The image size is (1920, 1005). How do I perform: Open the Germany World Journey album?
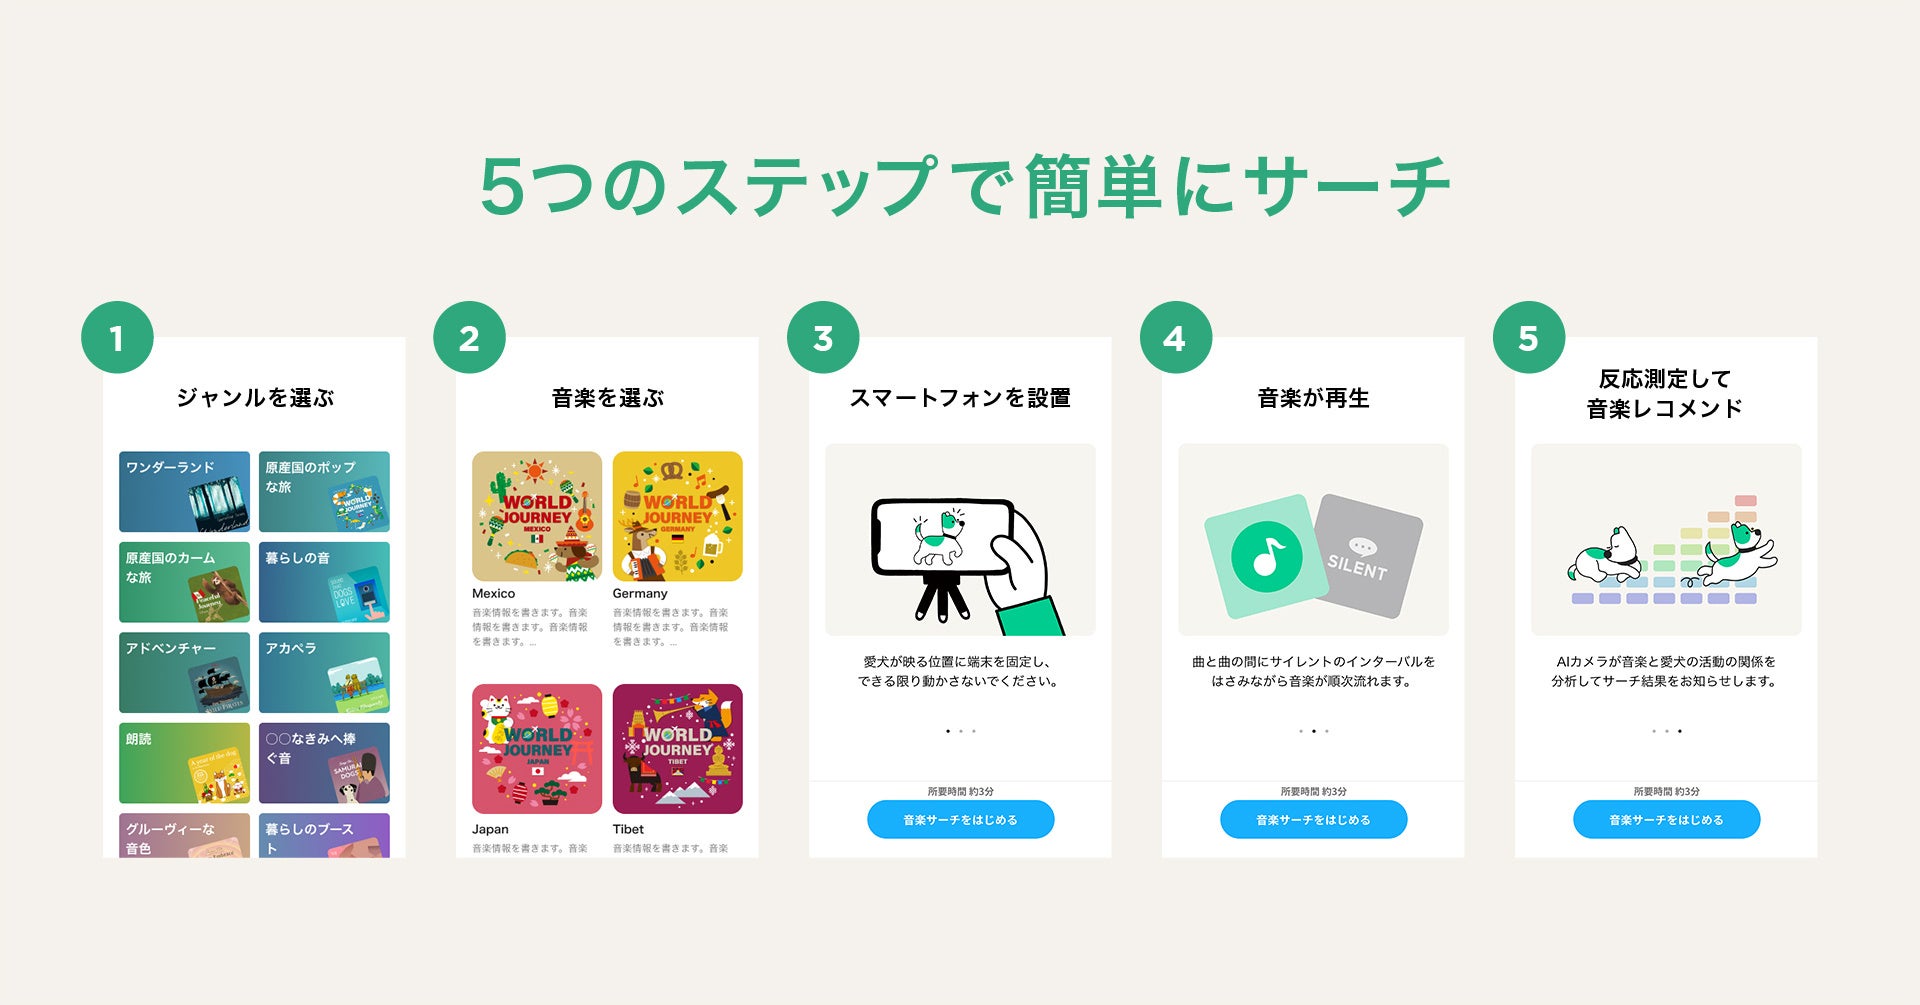(678, 516)
